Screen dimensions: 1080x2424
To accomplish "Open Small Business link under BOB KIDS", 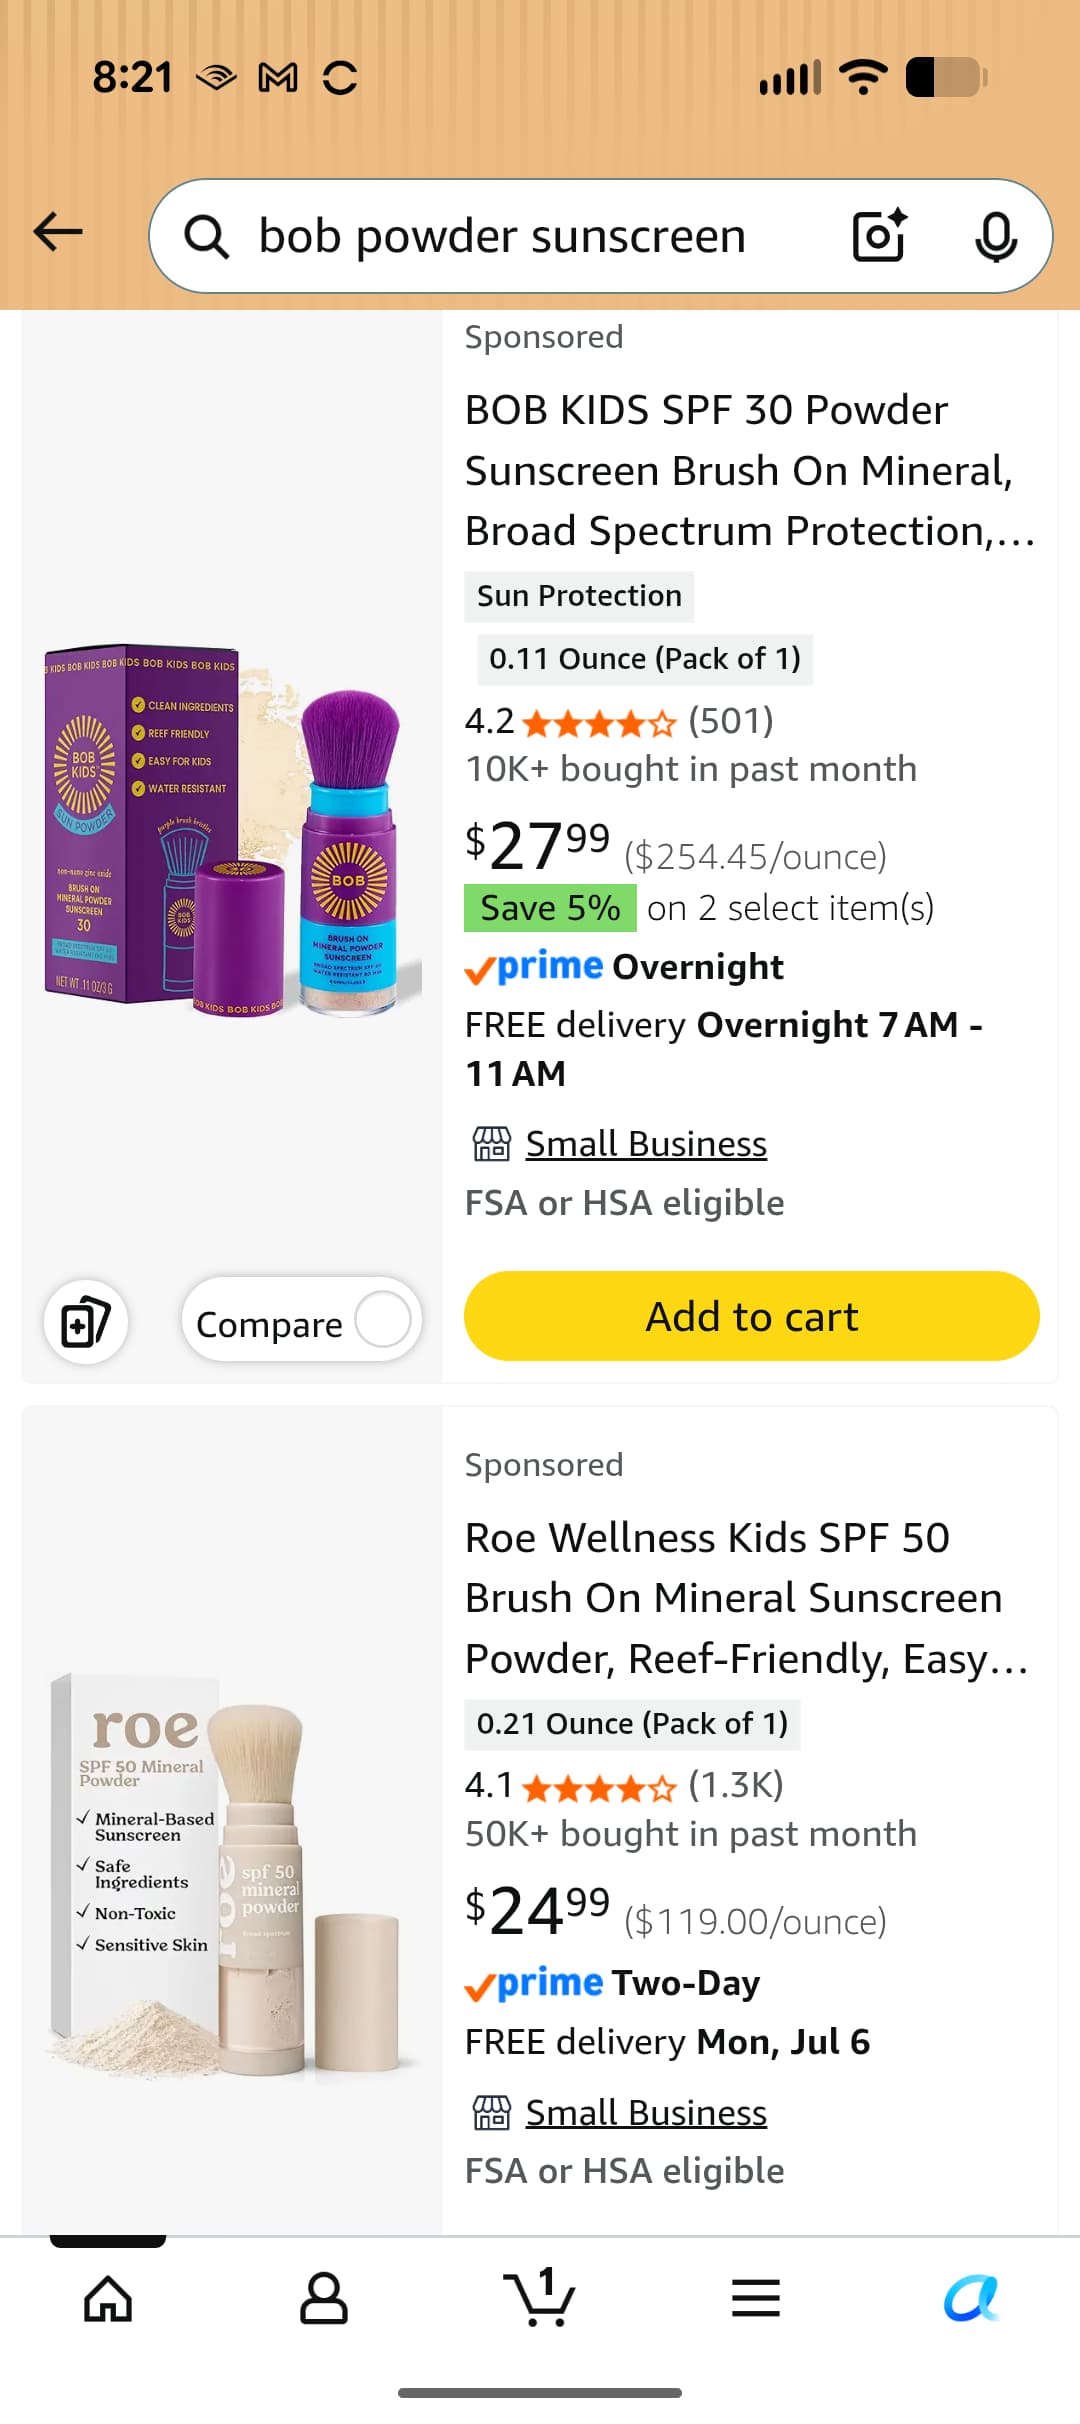I will (646, 1144).
